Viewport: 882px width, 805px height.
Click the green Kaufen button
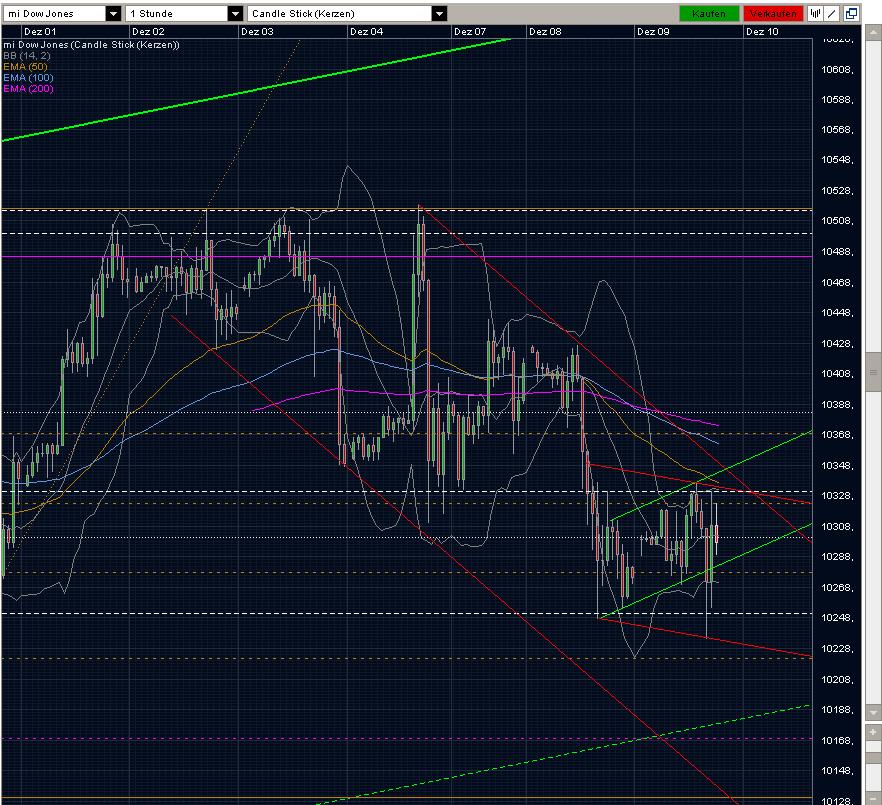(x=708, y=13)
